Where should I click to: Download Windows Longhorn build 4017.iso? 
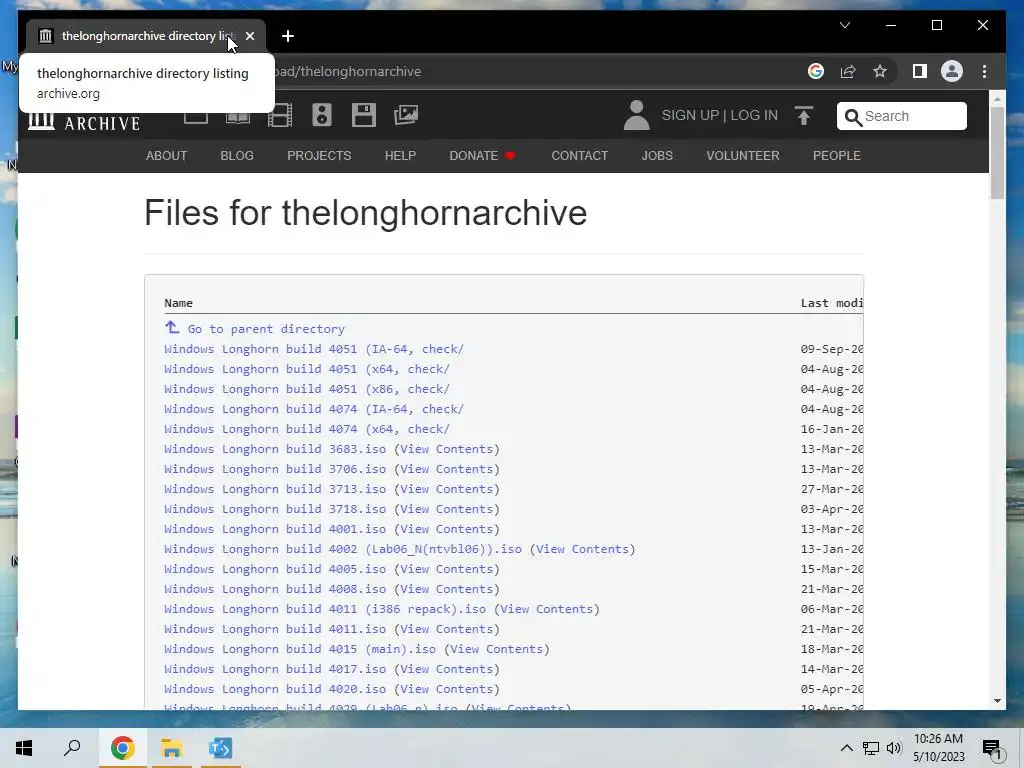(275, 669)
